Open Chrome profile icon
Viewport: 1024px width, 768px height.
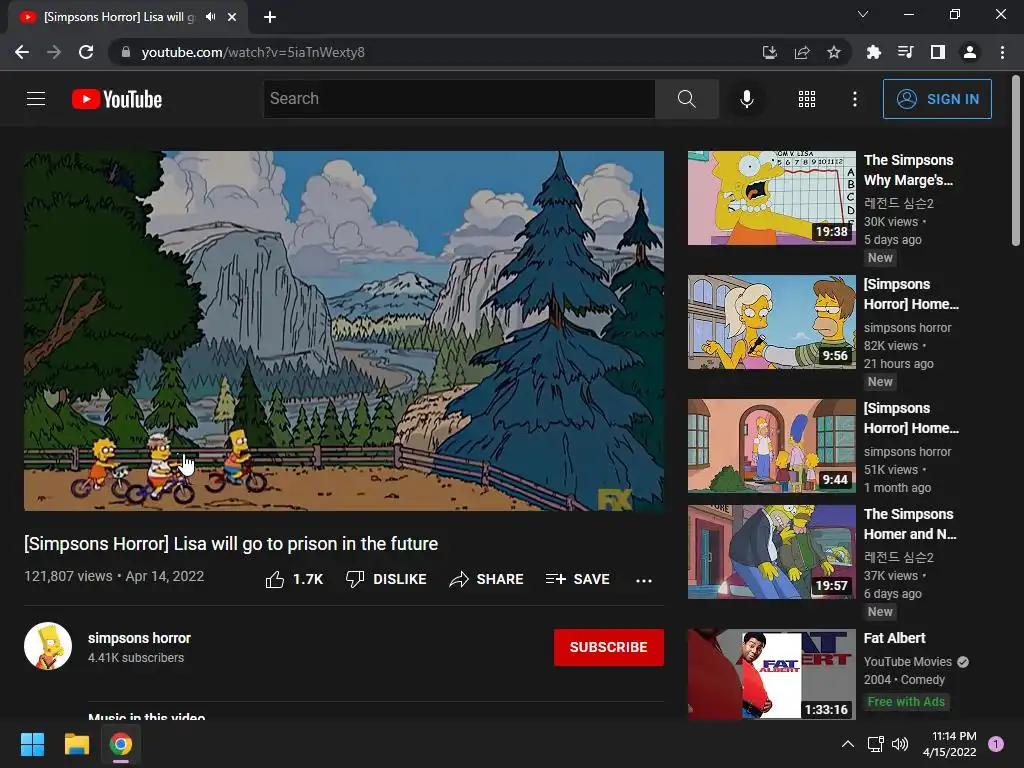point(970,52)
